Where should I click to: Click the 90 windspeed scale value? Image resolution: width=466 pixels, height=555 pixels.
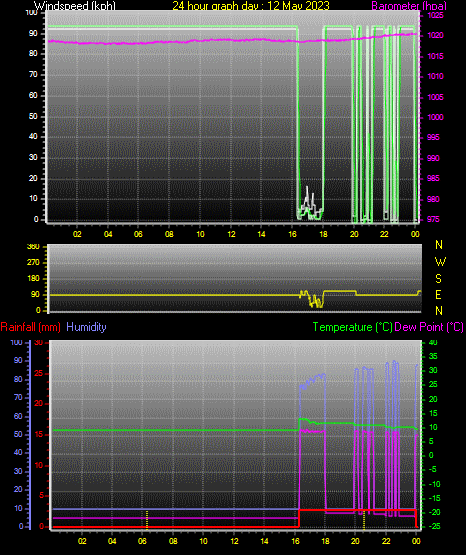(33, 34)
